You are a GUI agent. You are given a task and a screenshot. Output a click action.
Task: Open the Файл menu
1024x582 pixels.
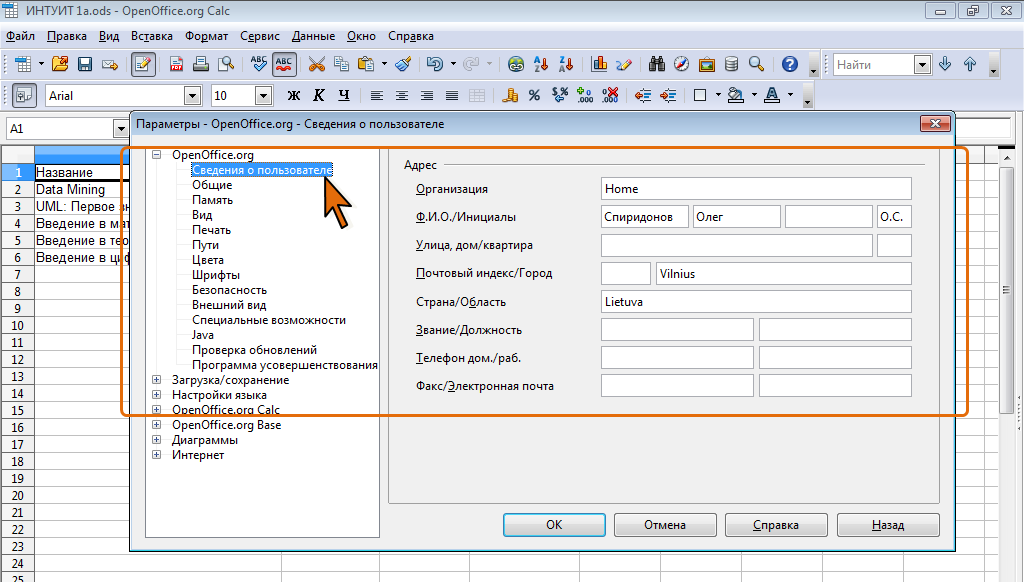click(x=20, y=36)
